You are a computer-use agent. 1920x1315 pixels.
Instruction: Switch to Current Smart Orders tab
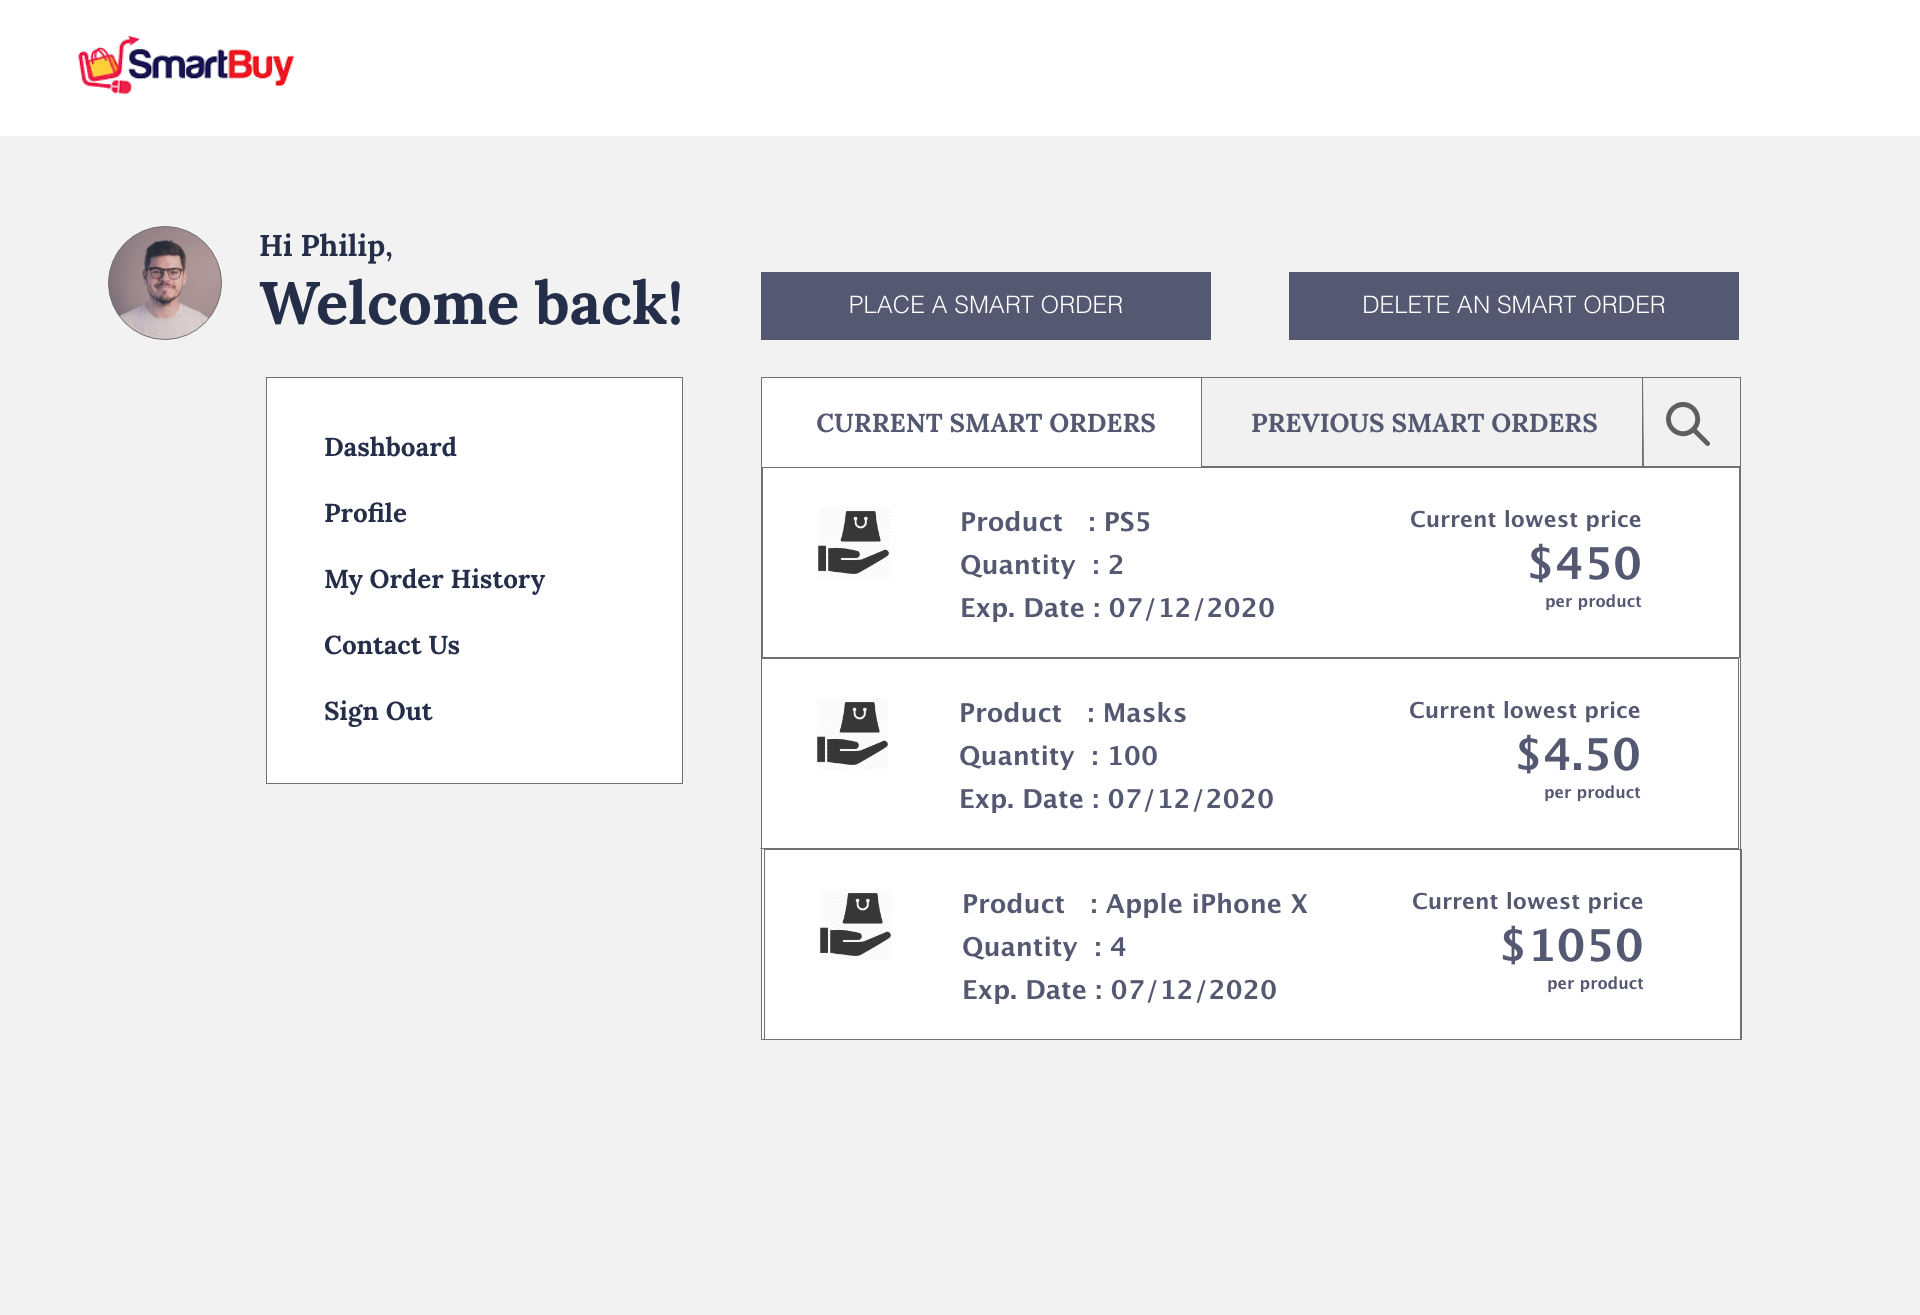point(984,423)
